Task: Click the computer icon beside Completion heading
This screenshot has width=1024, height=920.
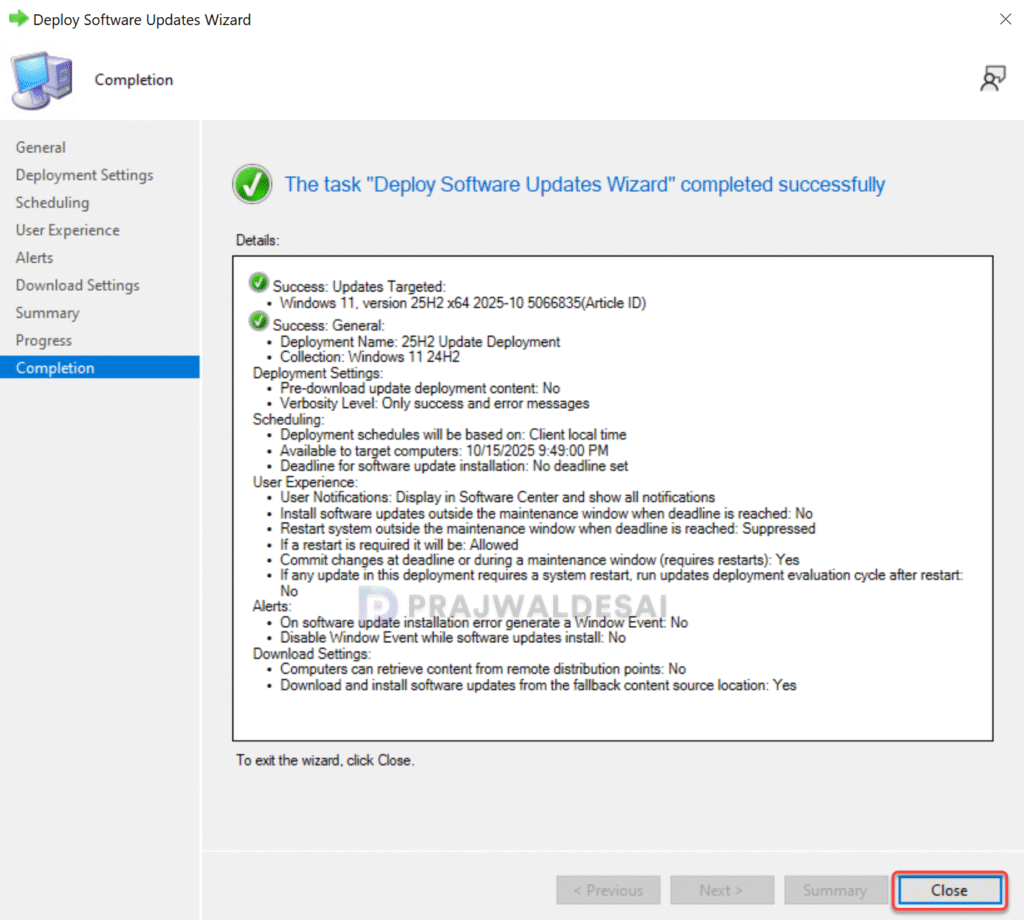Action: tap(42, 80)
